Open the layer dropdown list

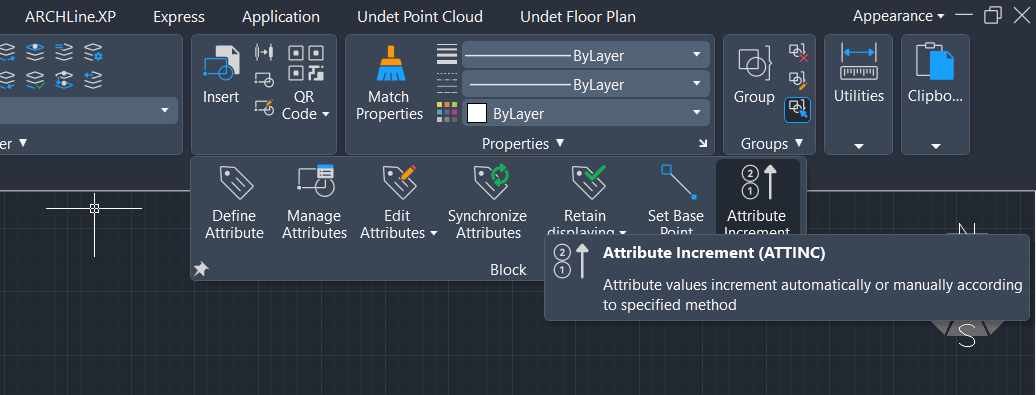(165, 110)
